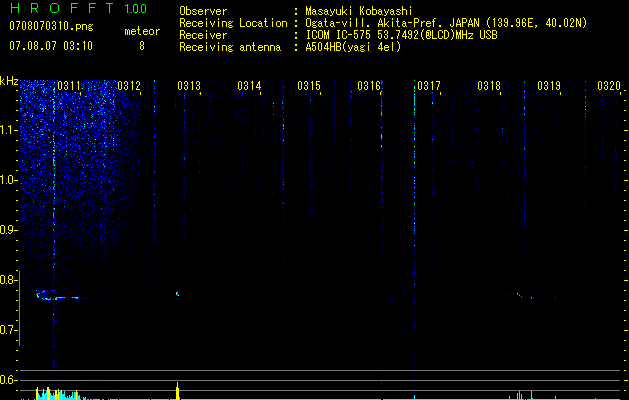Select the observer name Masayuki Kobayashi

[359, 11]
